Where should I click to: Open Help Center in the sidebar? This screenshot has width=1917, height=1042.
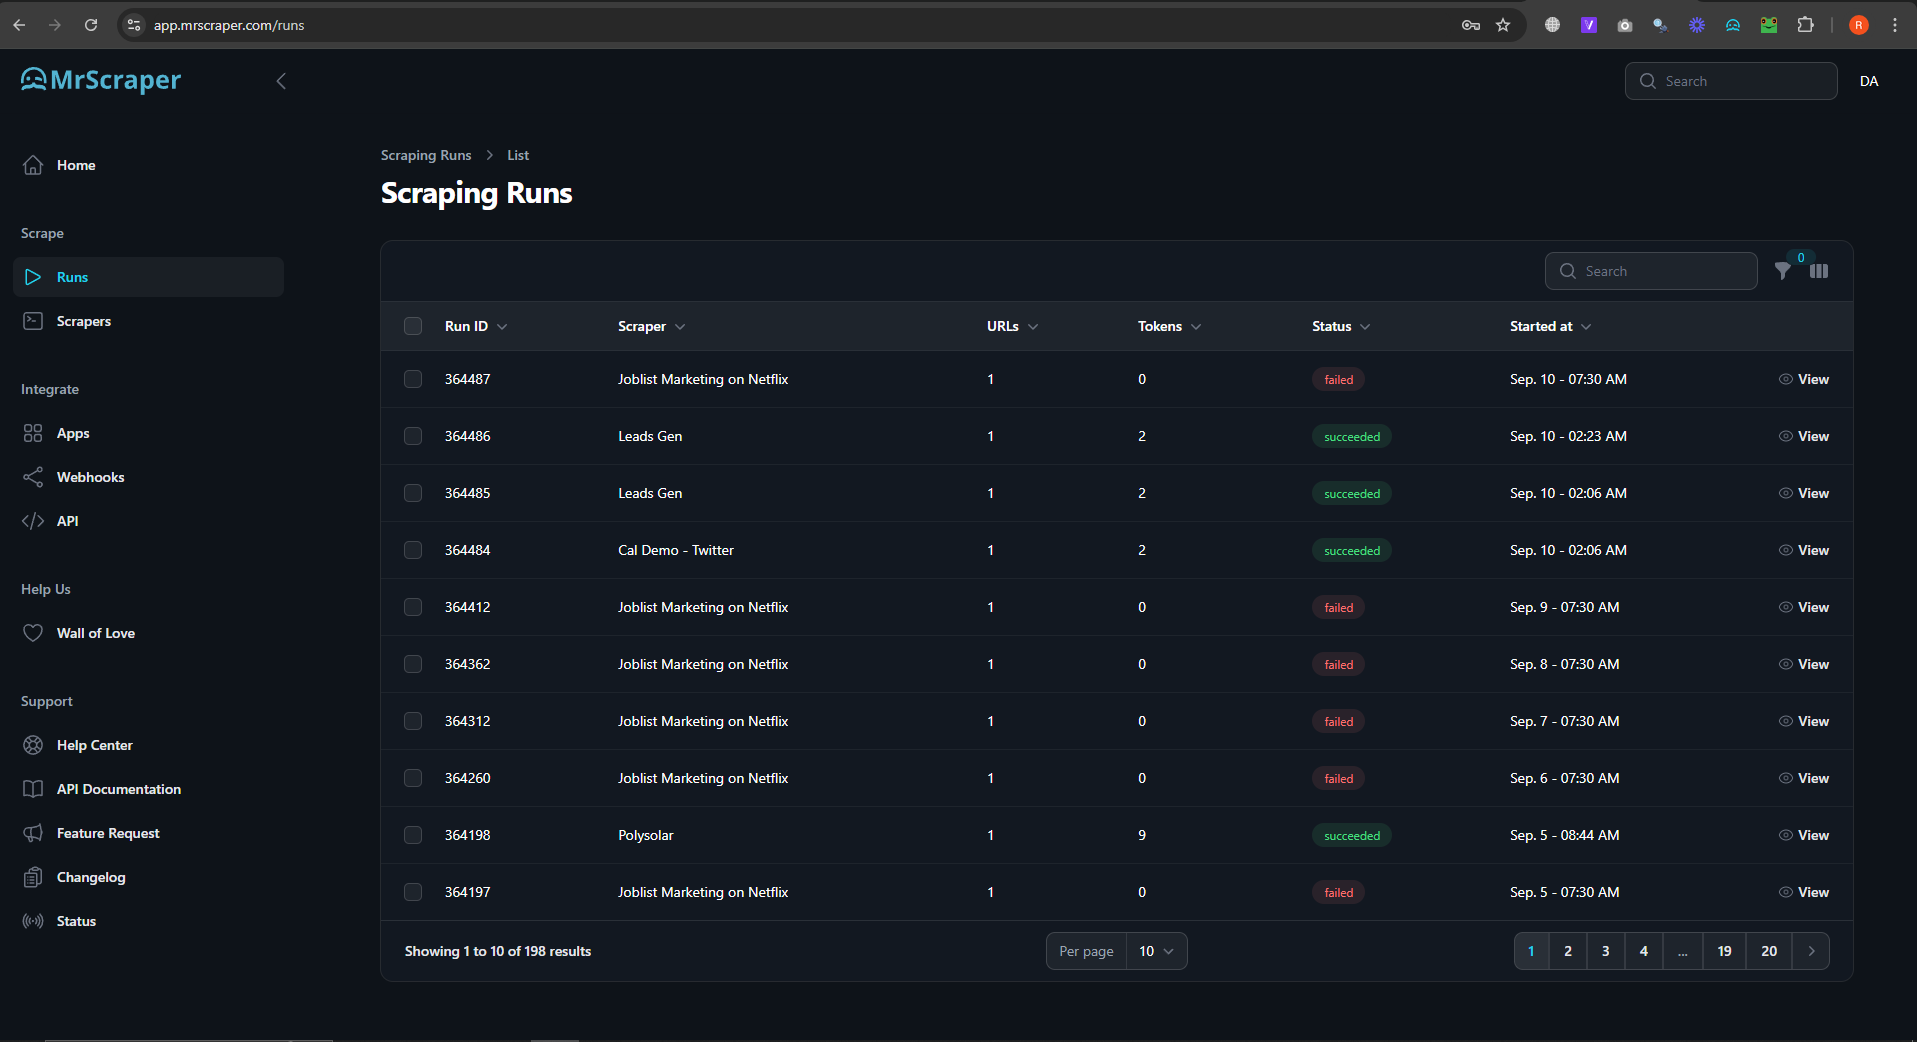pos(148,745)
